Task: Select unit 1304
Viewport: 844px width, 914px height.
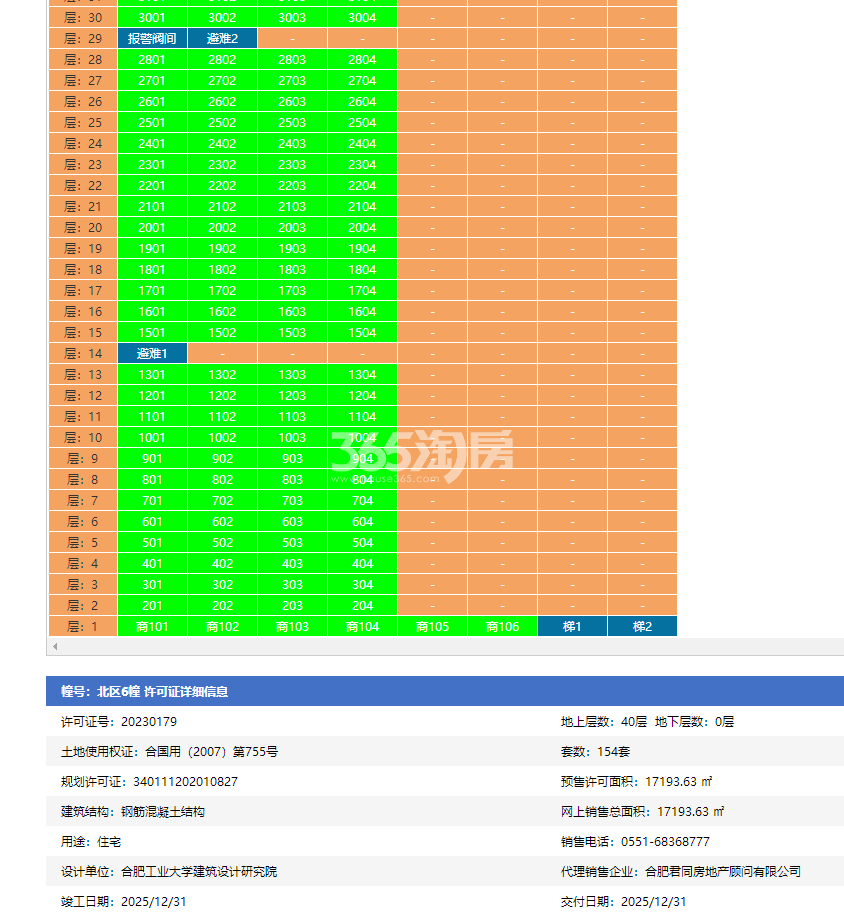Action: click(363, 374)
